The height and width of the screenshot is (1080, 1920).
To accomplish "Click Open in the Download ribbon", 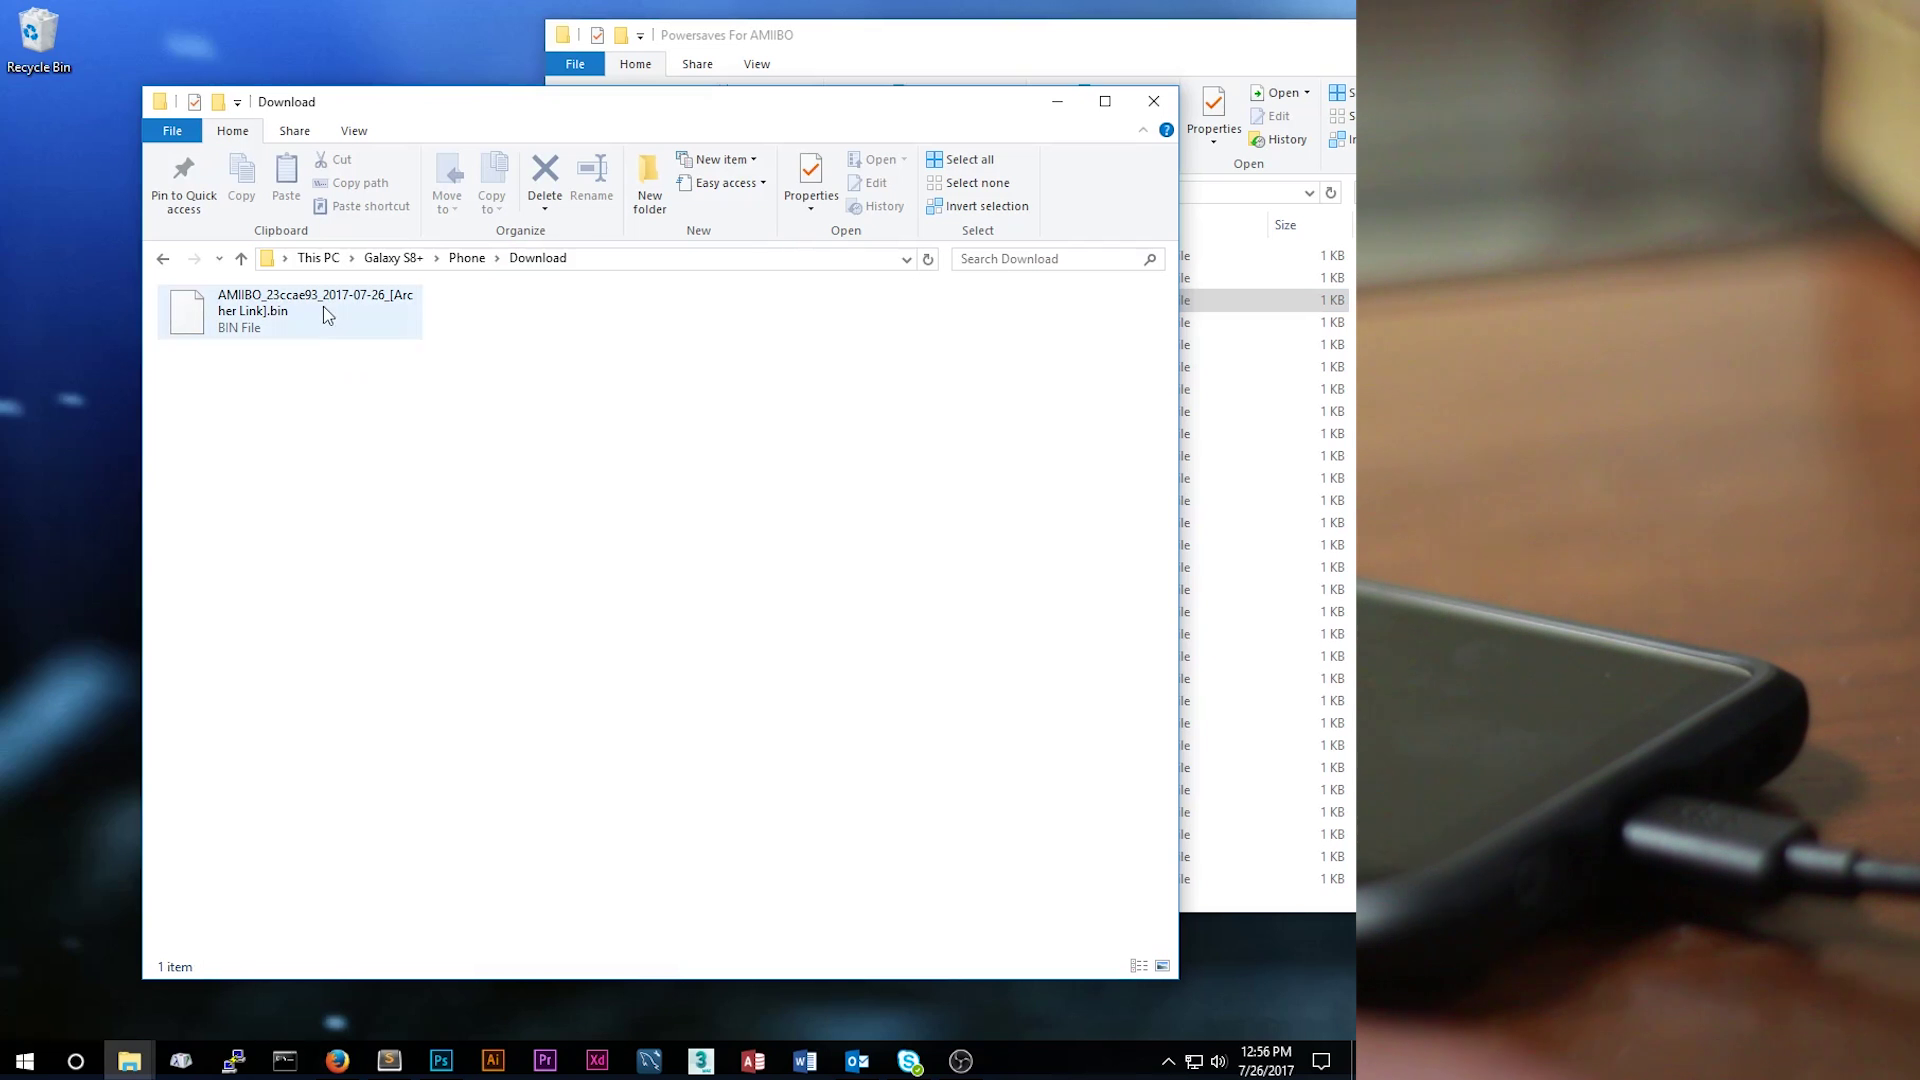I will (877, 159).
